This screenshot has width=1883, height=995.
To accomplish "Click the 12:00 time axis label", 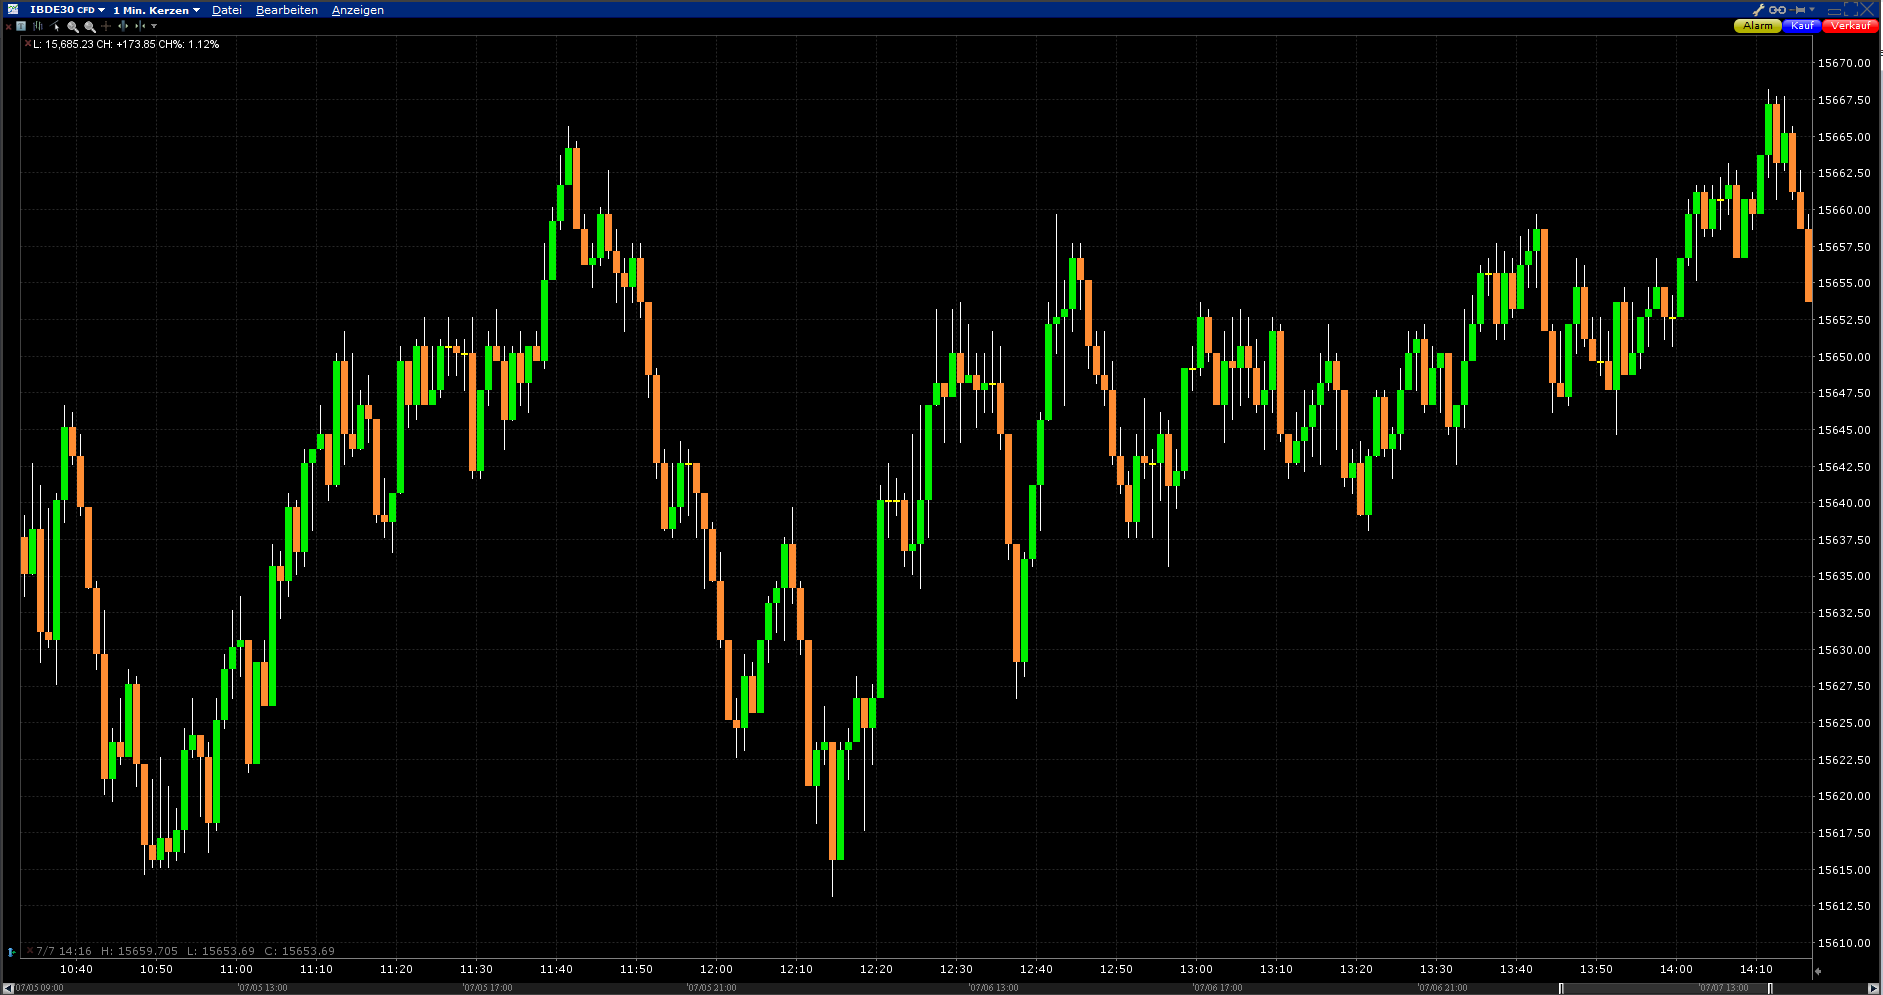I will point(716,969).
